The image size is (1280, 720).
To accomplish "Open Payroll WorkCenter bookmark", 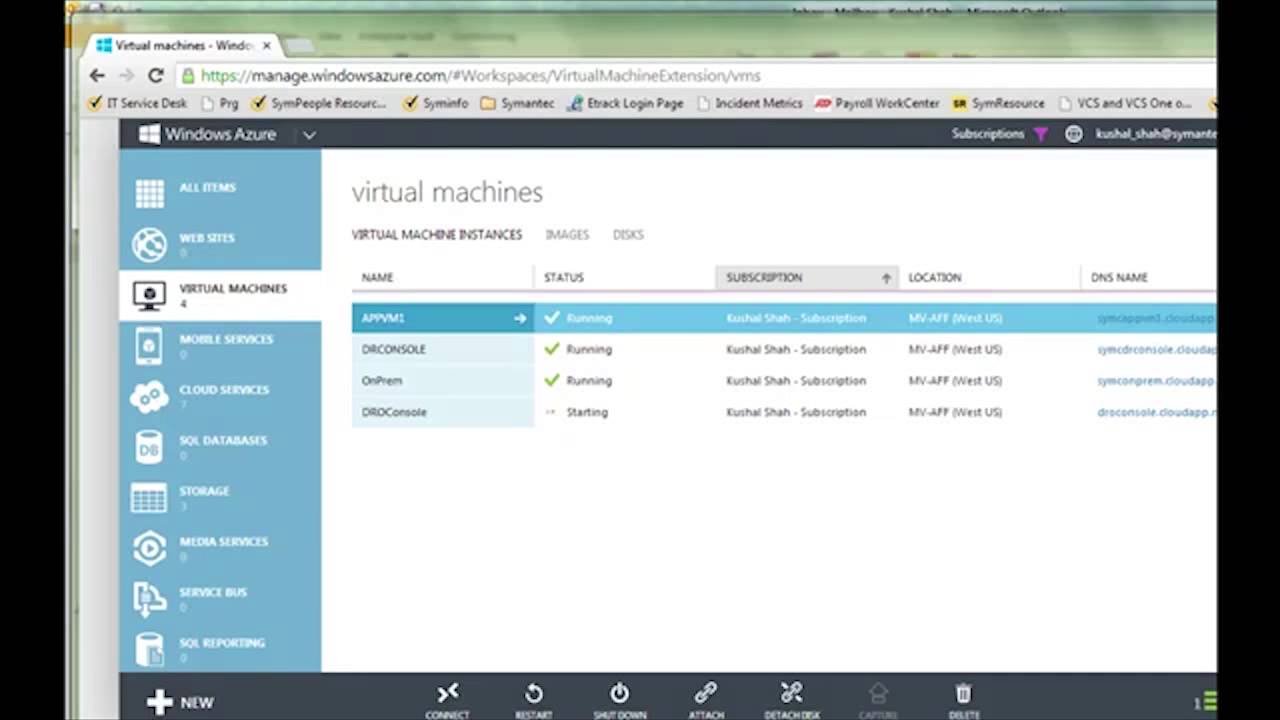I will click(x=877, y=103).
